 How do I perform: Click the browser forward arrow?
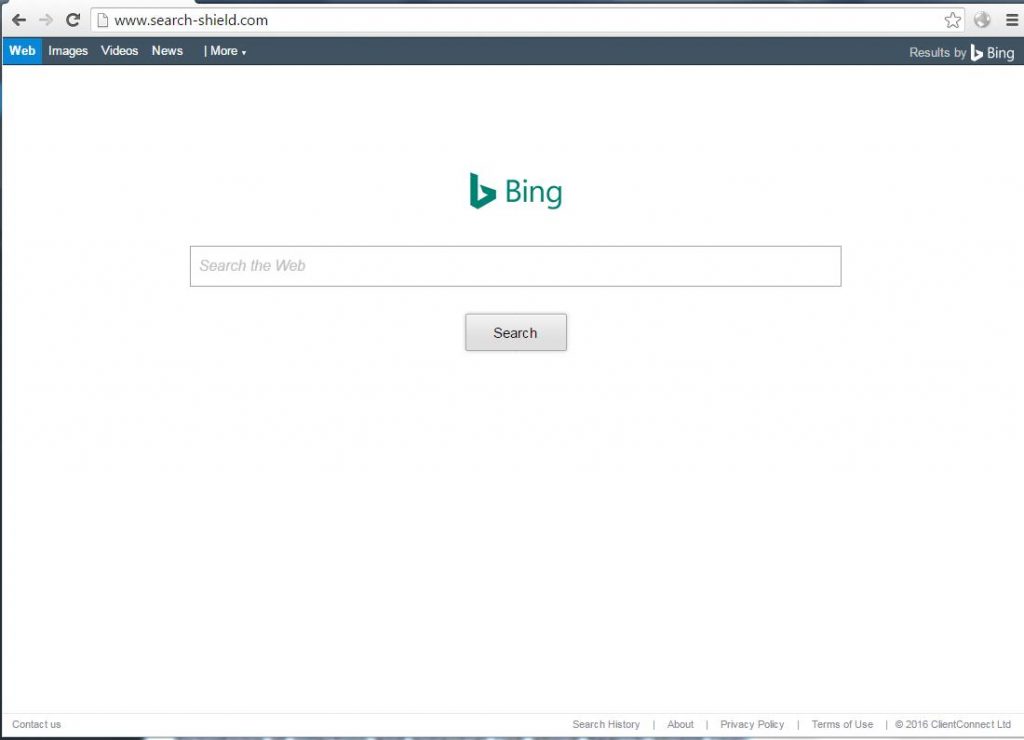[x=46, y=20]
